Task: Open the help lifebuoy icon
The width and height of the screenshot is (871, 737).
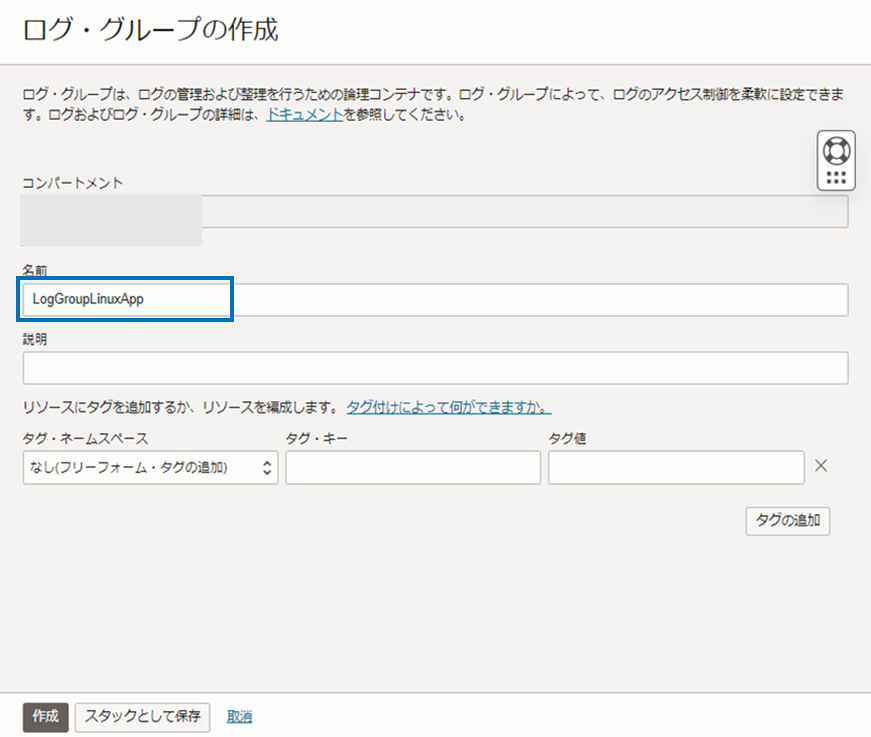Action: point(836,151)
